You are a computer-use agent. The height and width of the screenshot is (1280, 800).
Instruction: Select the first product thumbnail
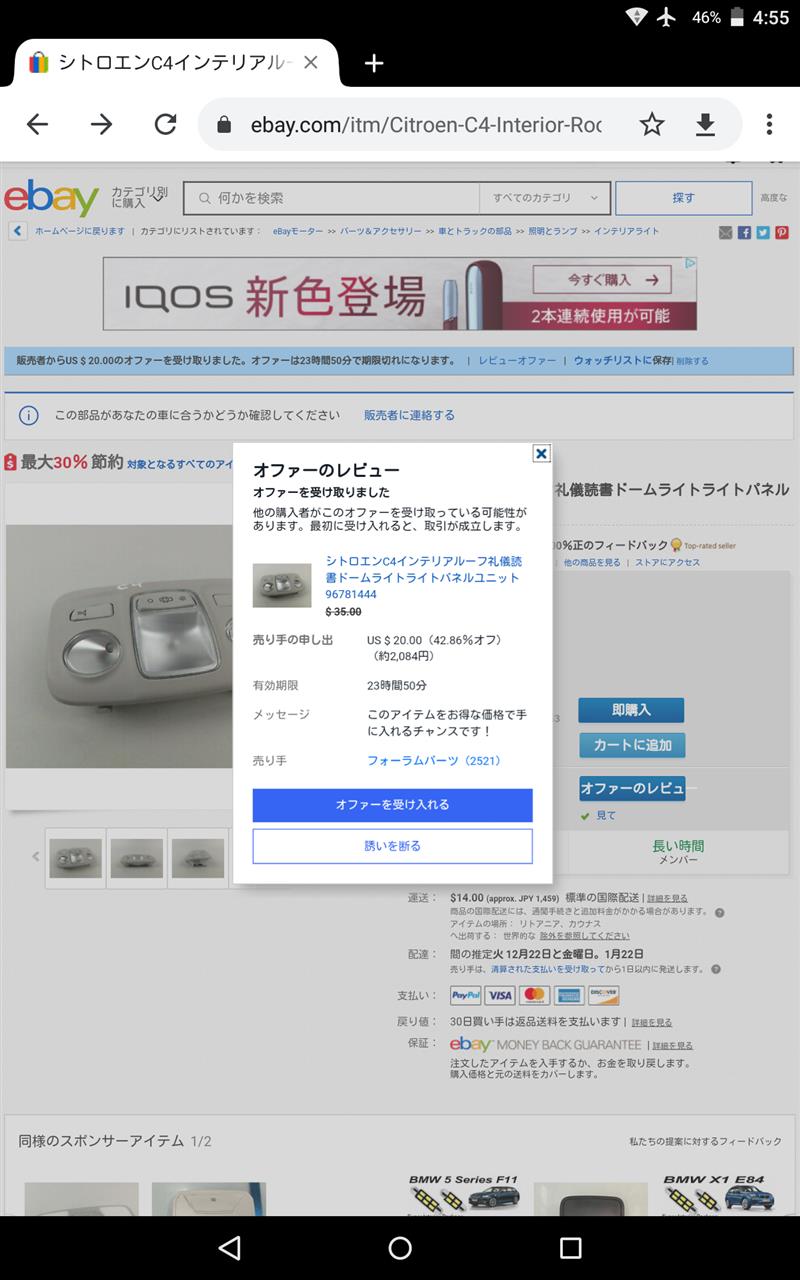click(75, 857)
